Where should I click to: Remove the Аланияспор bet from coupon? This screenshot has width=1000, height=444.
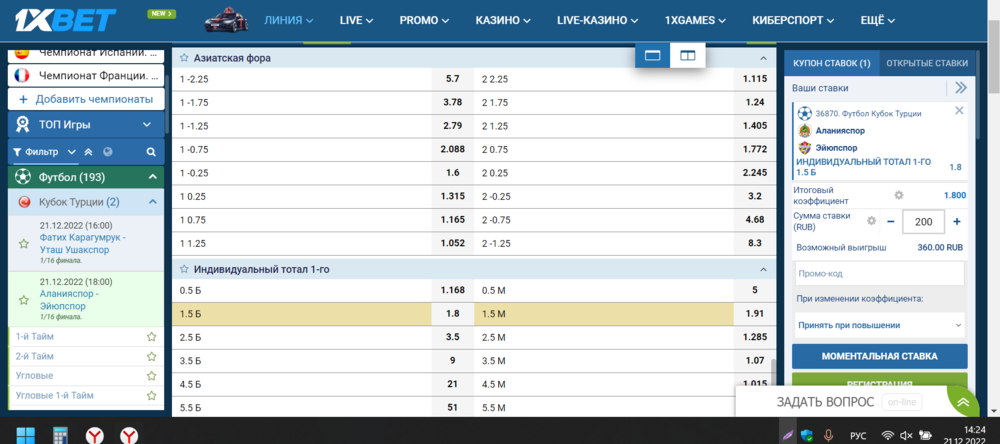click(x=959, y=111)
